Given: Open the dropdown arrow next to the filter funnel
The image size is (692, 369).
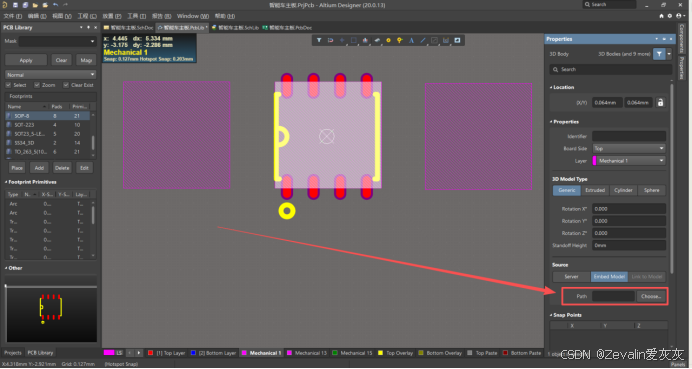Looking at the screenshot, I should (x=669, y=54).
